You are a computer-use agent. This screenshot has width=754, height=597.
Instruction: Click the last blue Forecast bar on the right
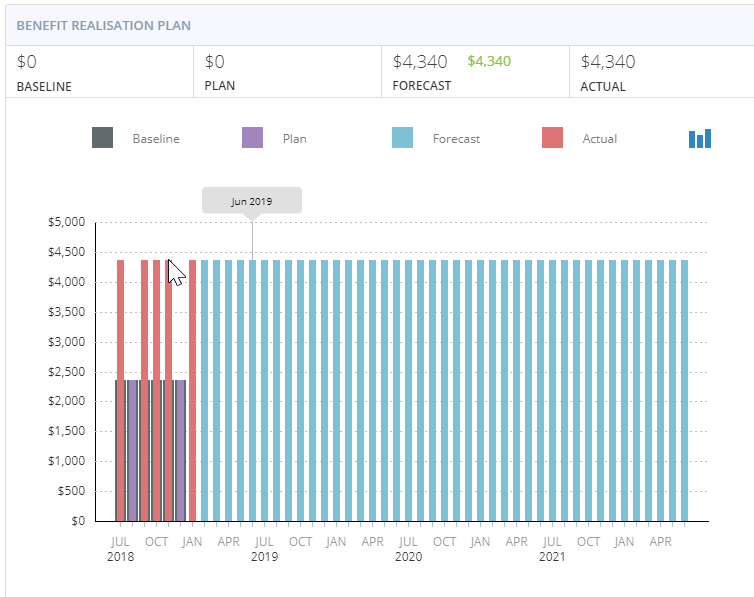[x=685, y=390]
